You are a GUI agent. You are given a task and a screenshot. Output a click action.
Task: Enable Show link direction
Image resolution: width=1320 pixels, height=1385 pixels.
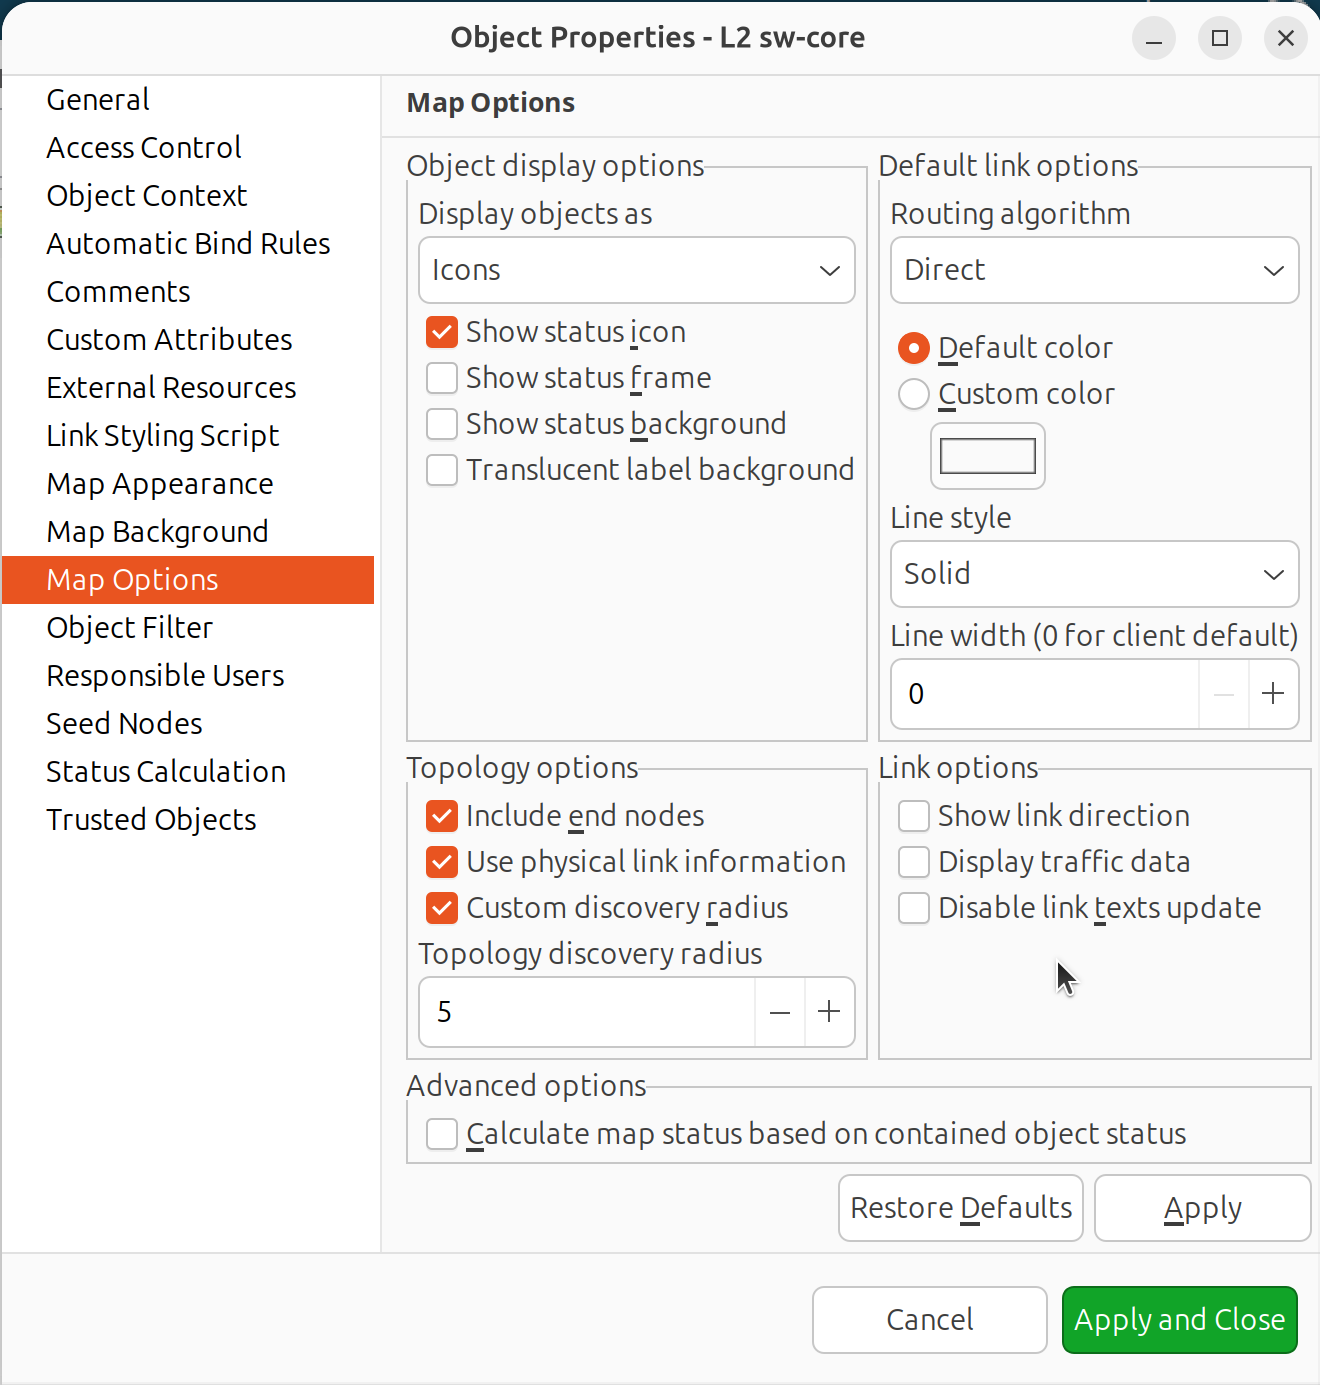[913, 816]
